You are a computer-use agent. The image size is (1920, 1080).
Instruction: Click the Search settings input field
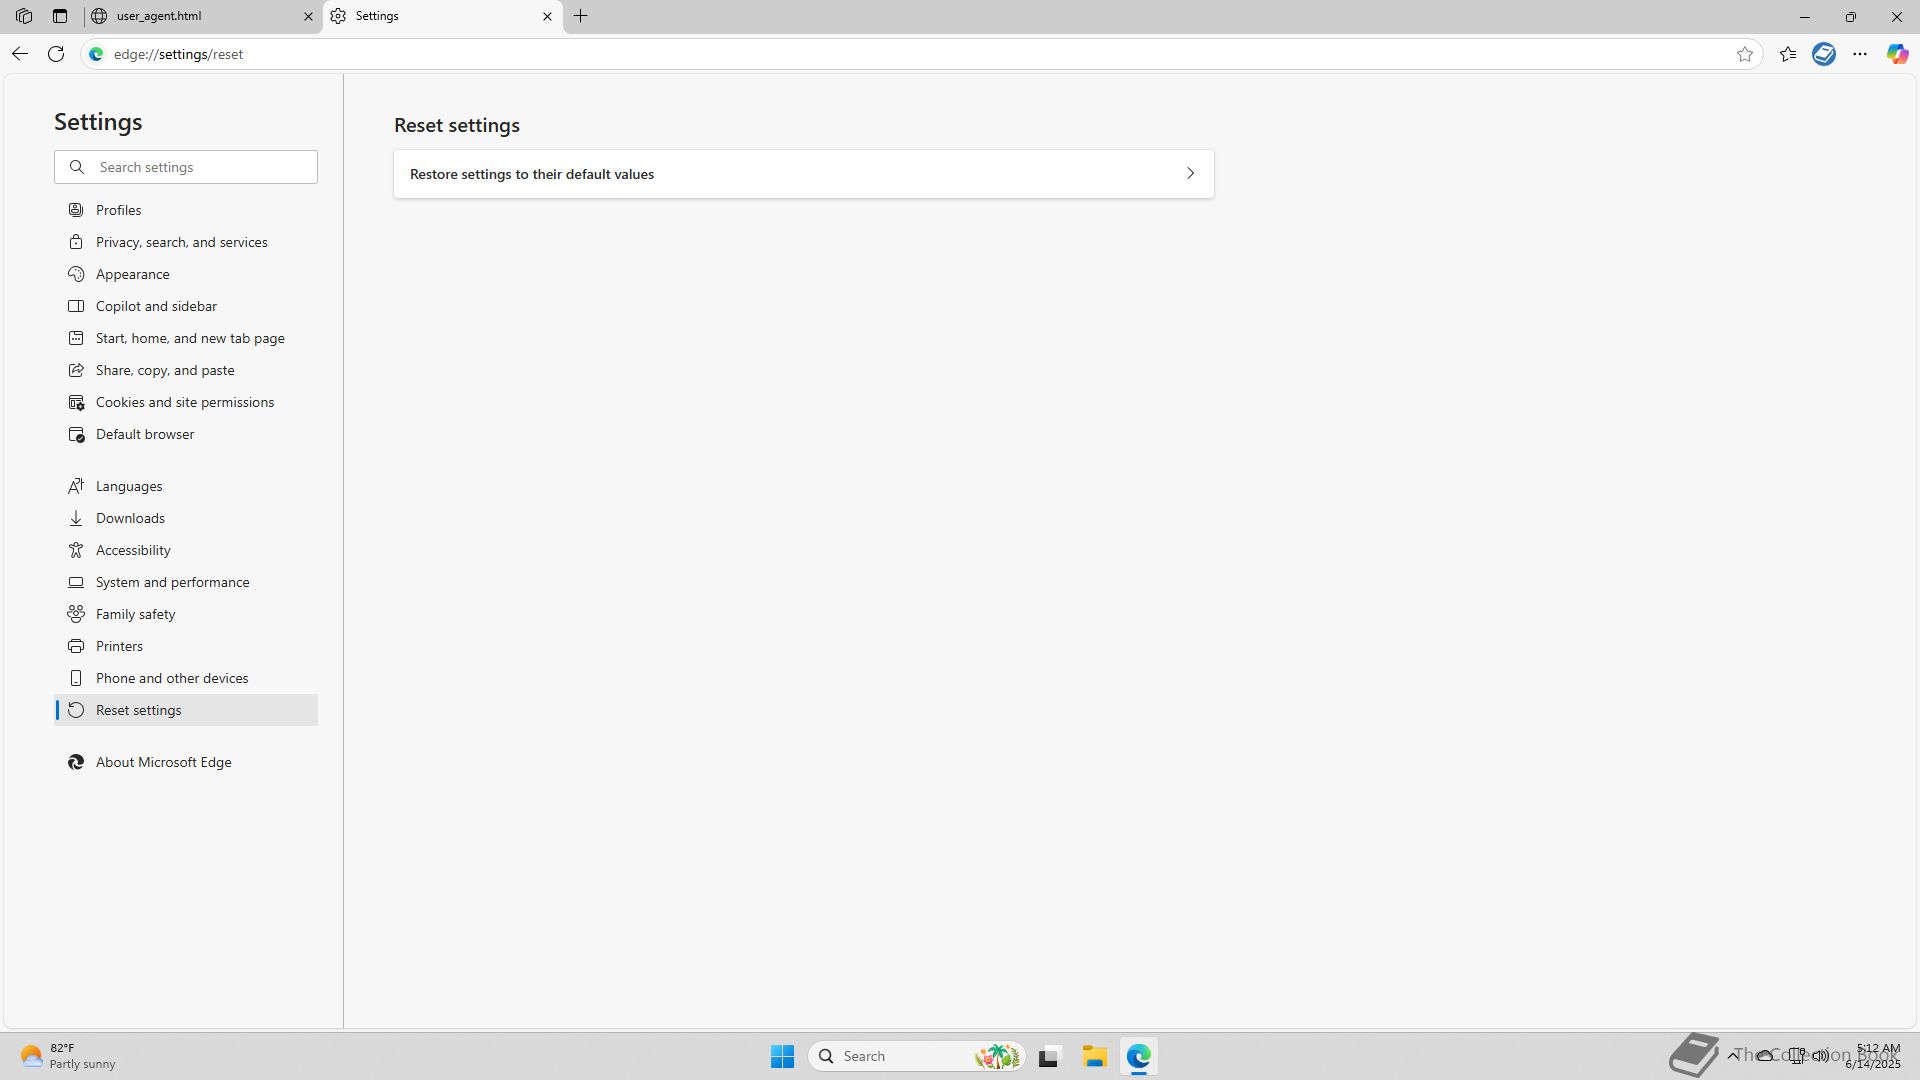coord(200,167)
